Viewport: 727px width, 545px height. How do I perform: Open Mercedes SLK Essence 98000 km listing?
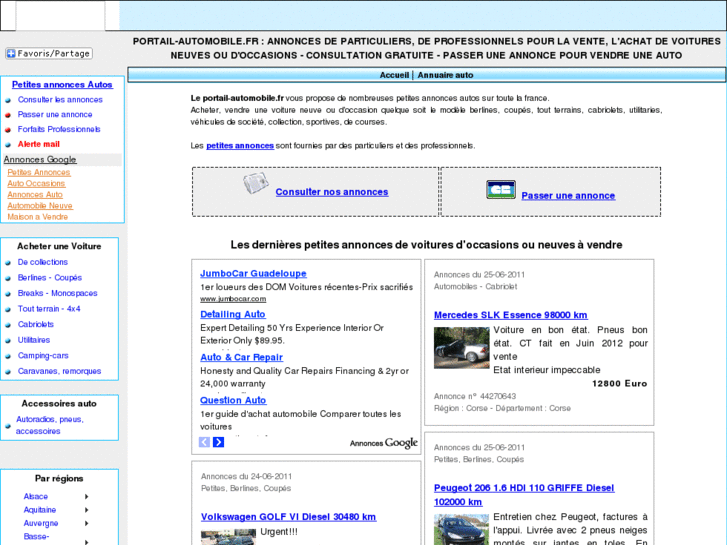[510, 315]
